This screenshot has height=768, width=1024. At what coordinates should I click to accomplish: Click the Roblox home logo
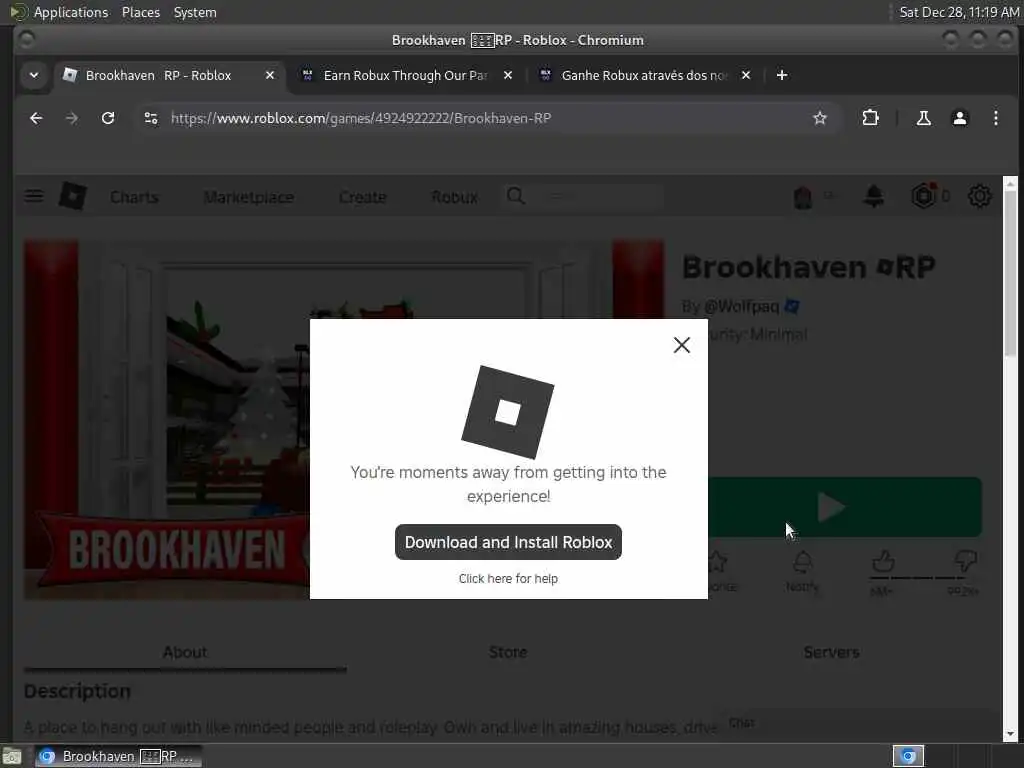point(72,196)
